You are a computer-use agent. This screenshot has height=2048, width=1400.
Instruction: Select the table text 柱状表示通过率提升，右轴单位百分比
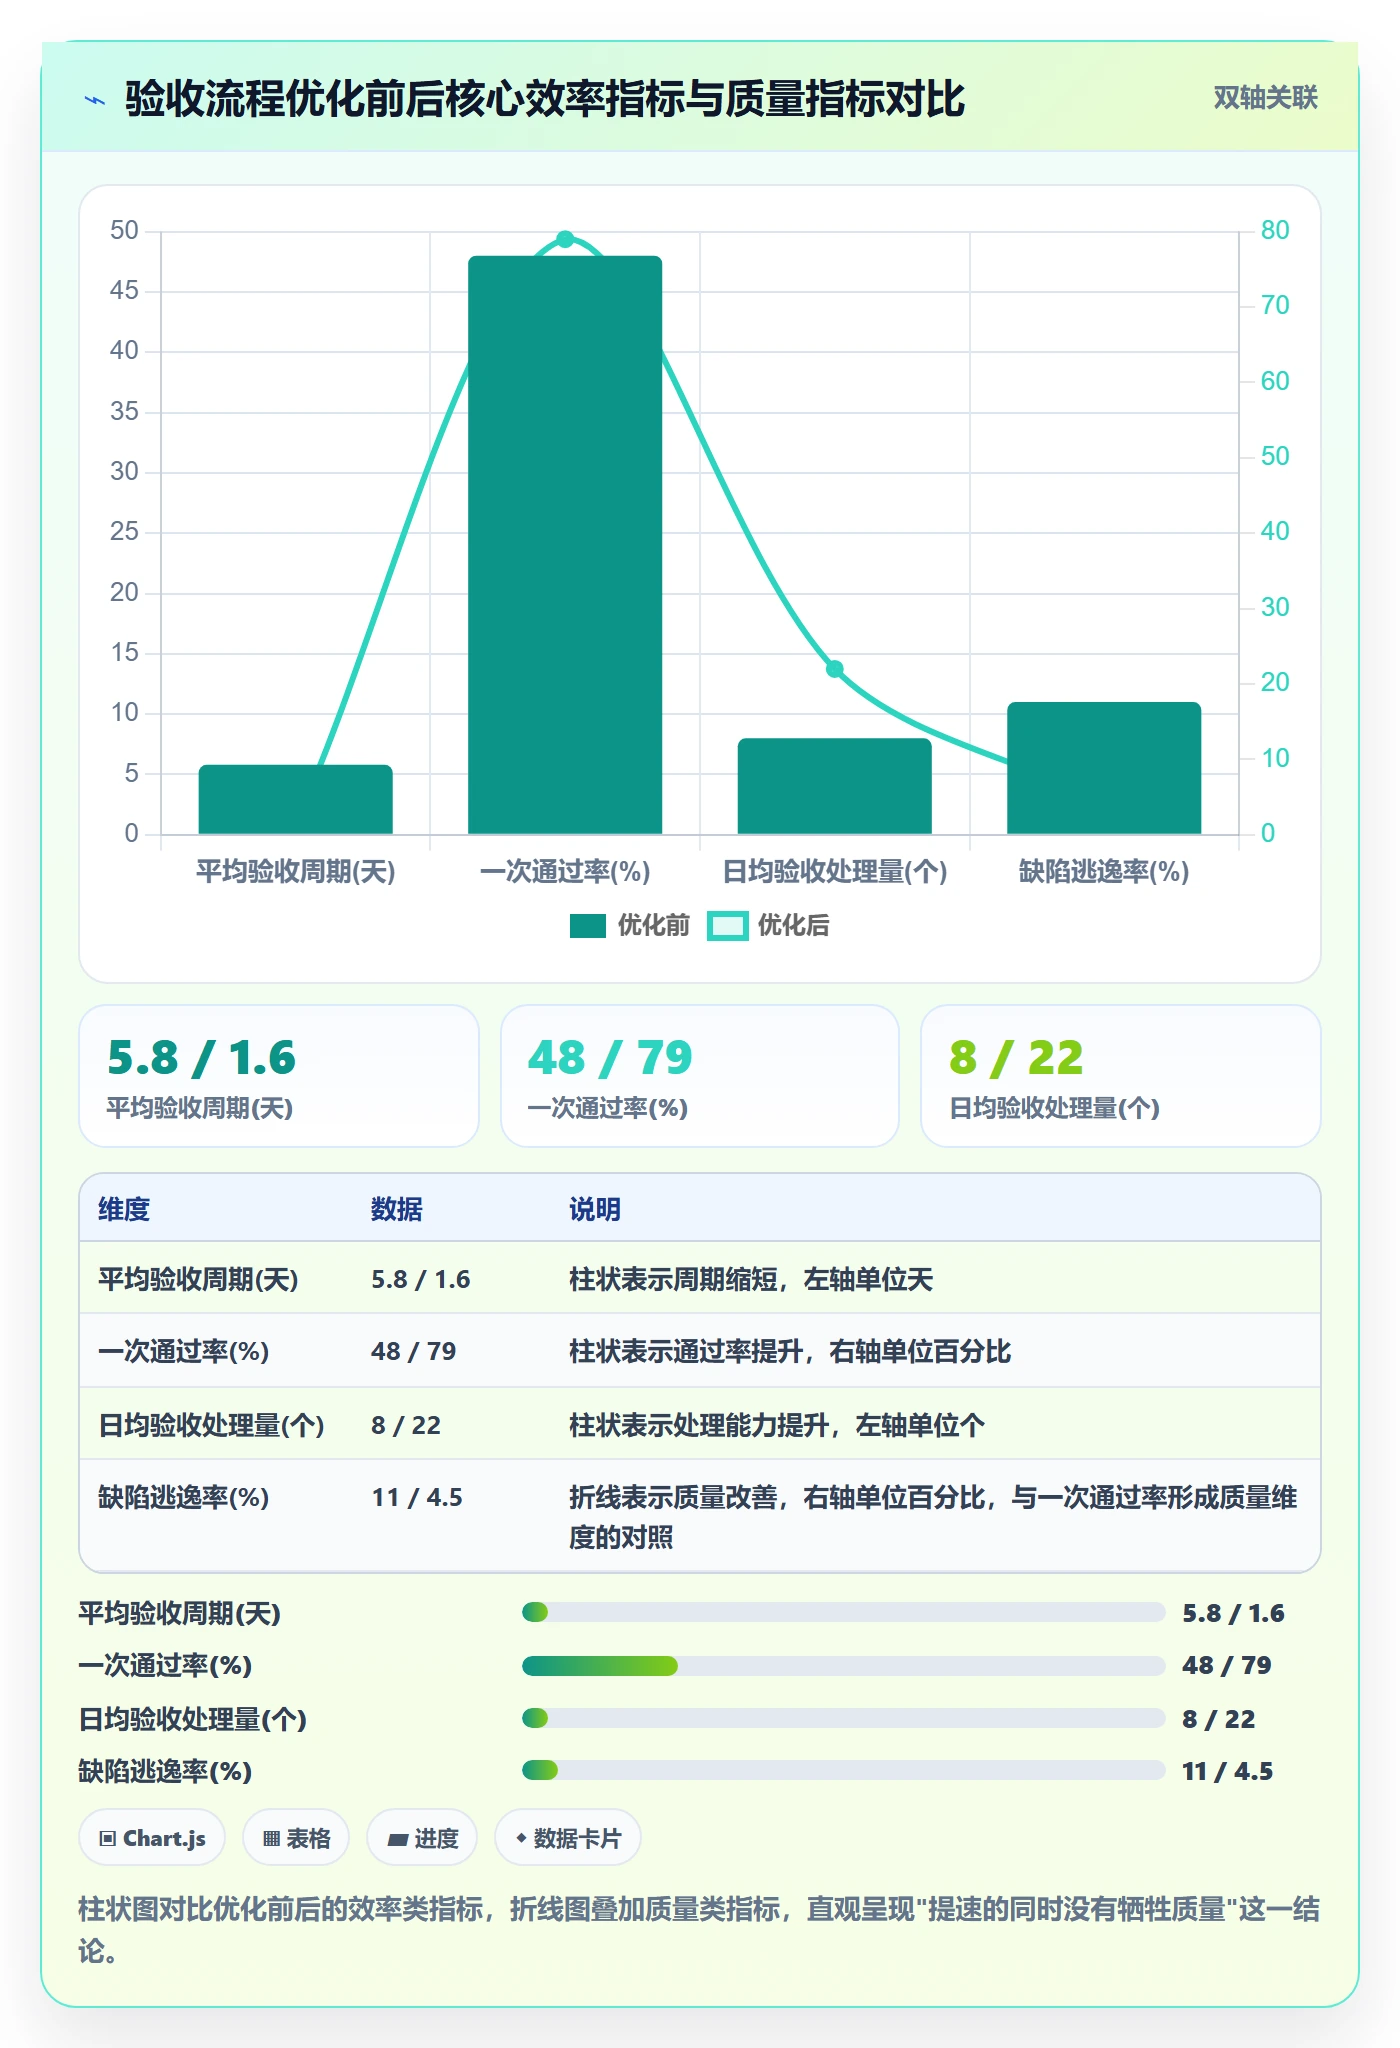[790, 1351]
